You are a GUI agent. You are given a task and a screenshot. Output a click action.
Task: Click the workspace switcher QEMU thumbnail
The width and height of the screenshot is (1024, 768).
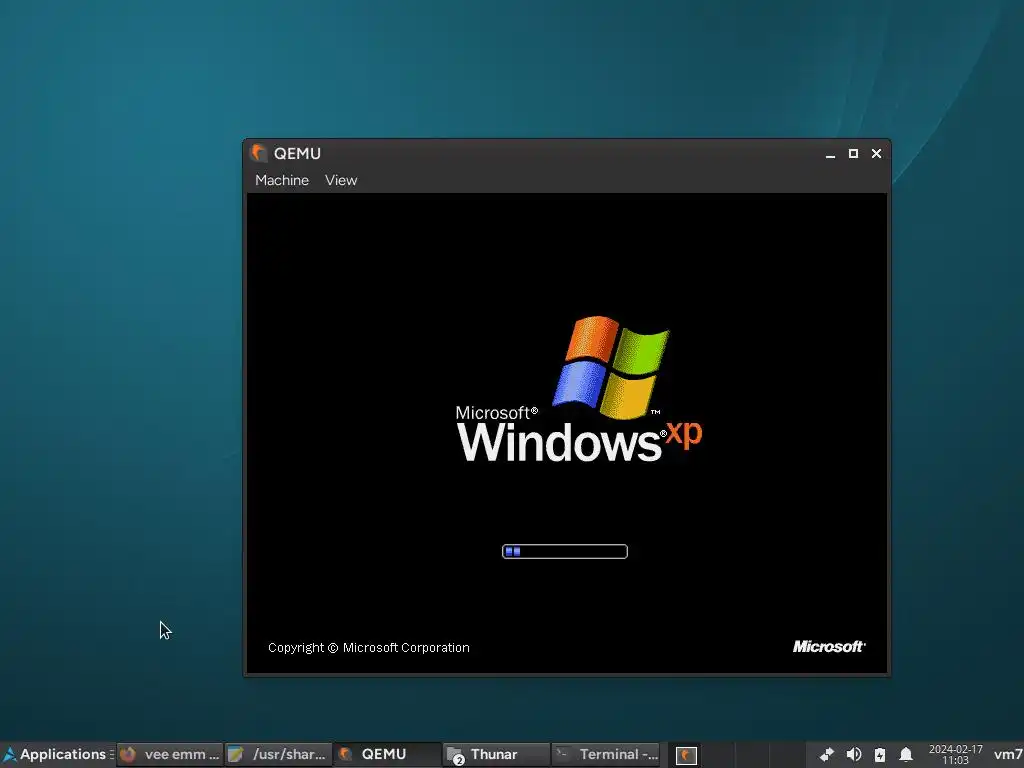coord(686,756)
